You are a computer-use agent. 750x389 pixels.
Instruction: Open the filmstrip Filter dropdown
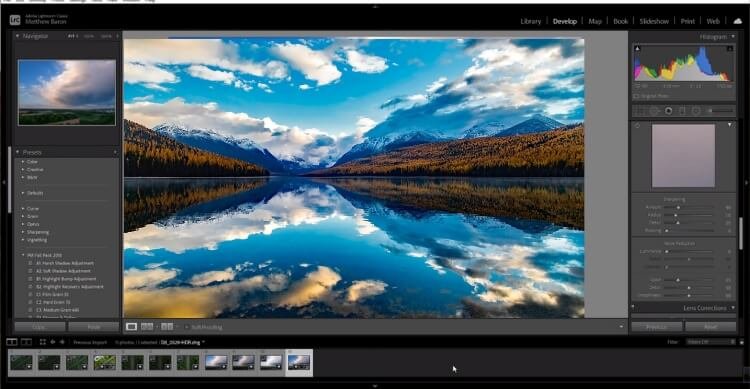pos(710,342)
